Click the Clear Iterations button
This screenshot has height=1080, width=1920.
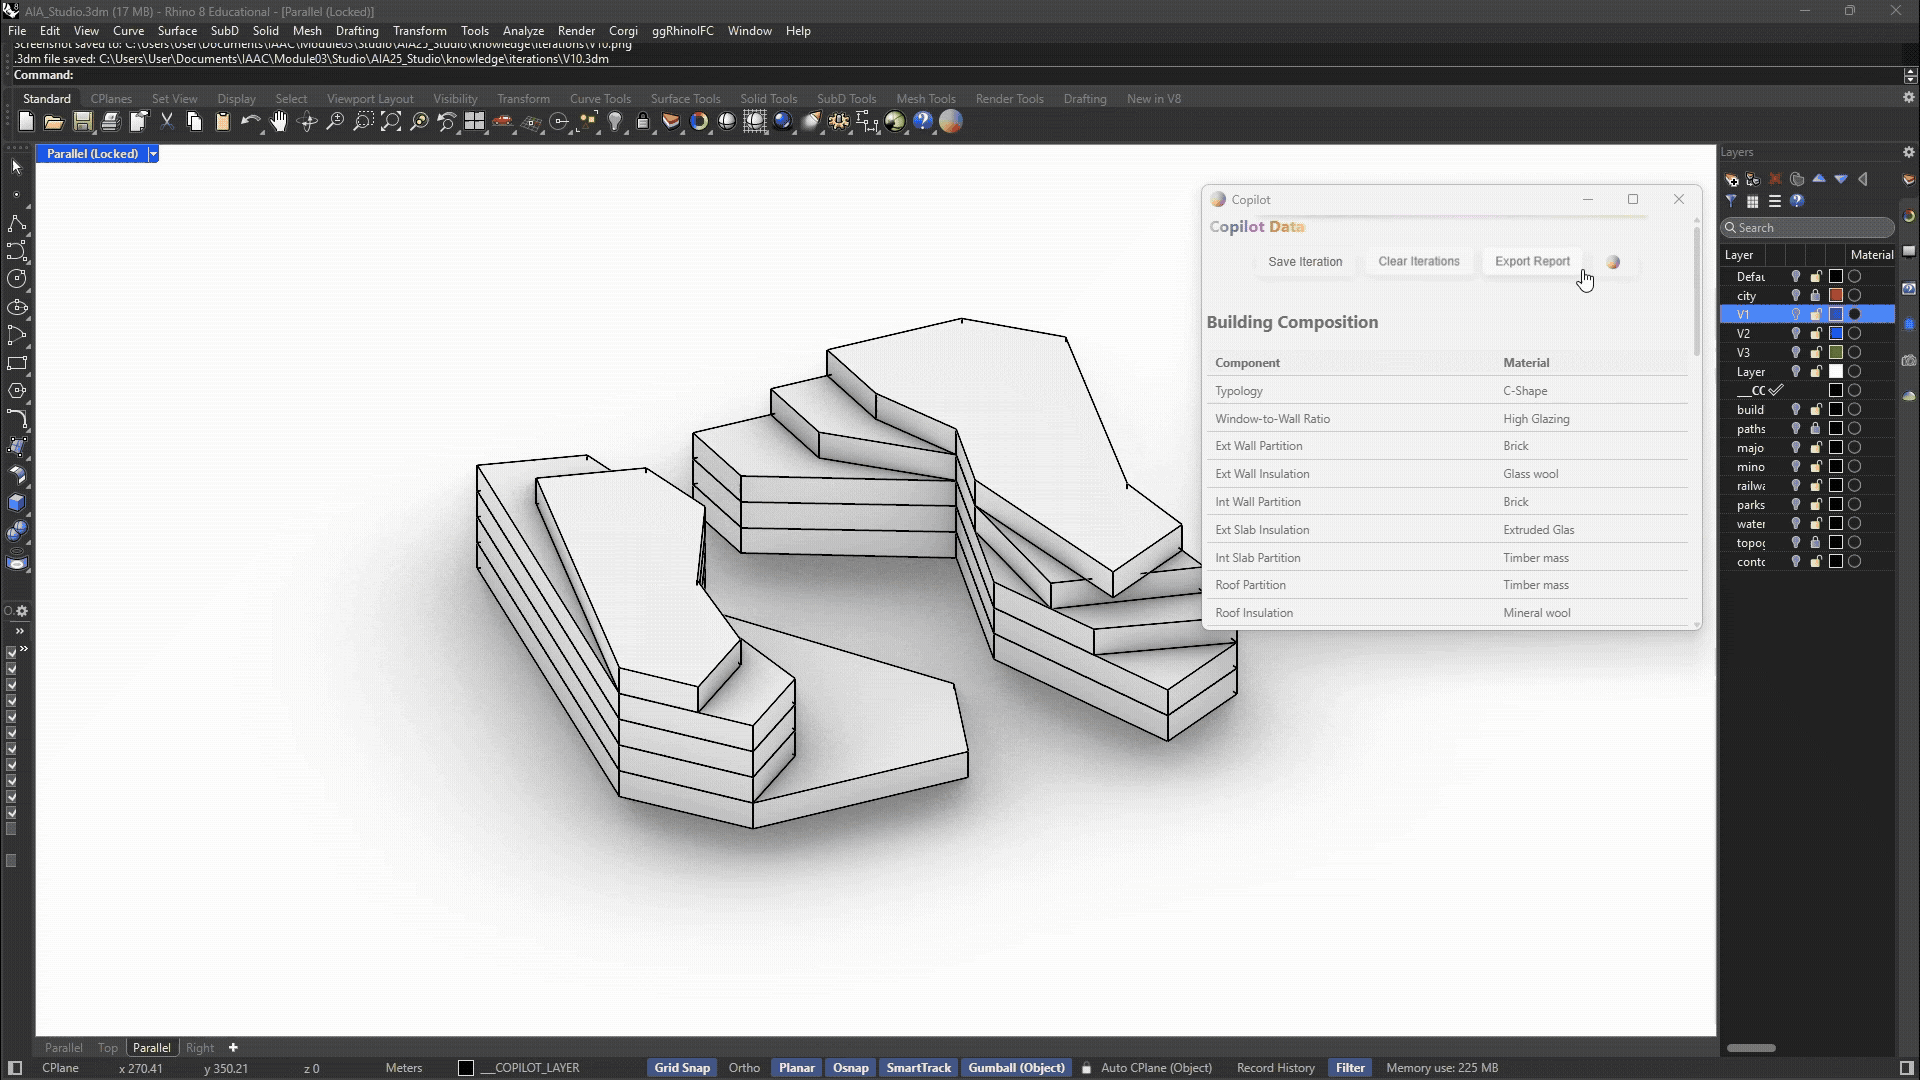point(1419,262)
